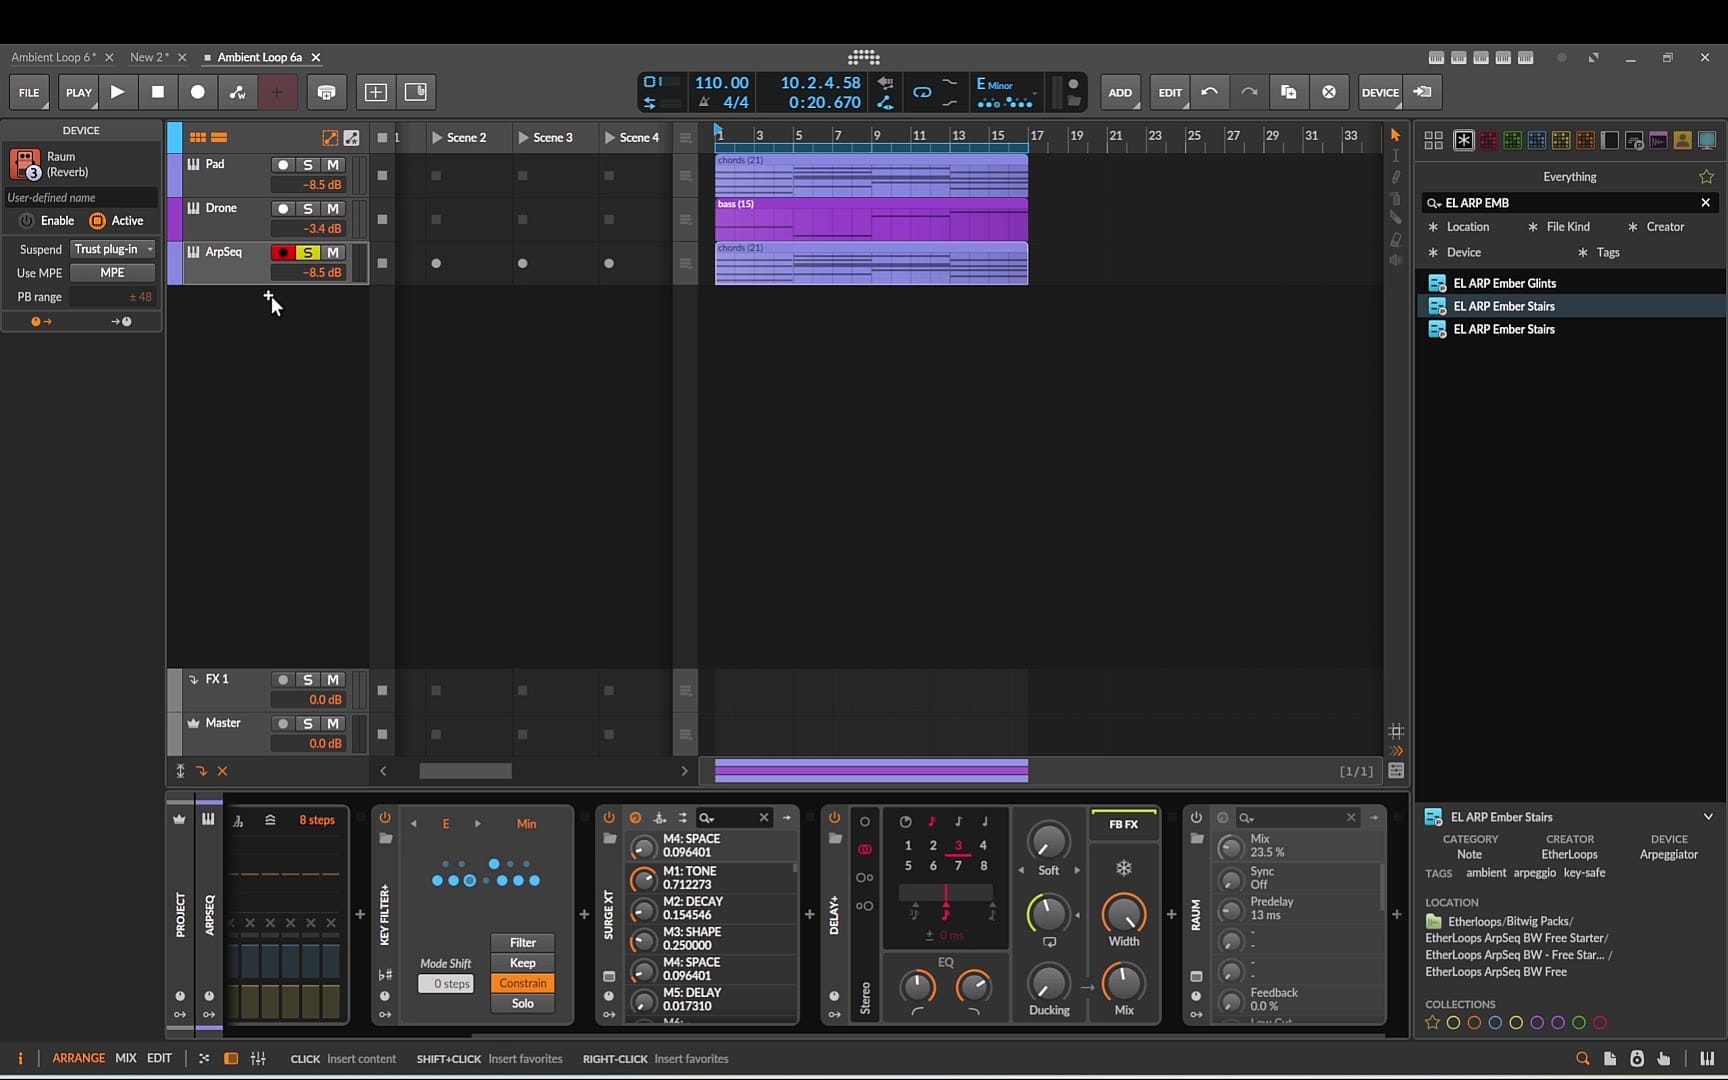Click the tempo value 110.00
Viewport: 1728px width, 1080px height.
tap(721, 83)
